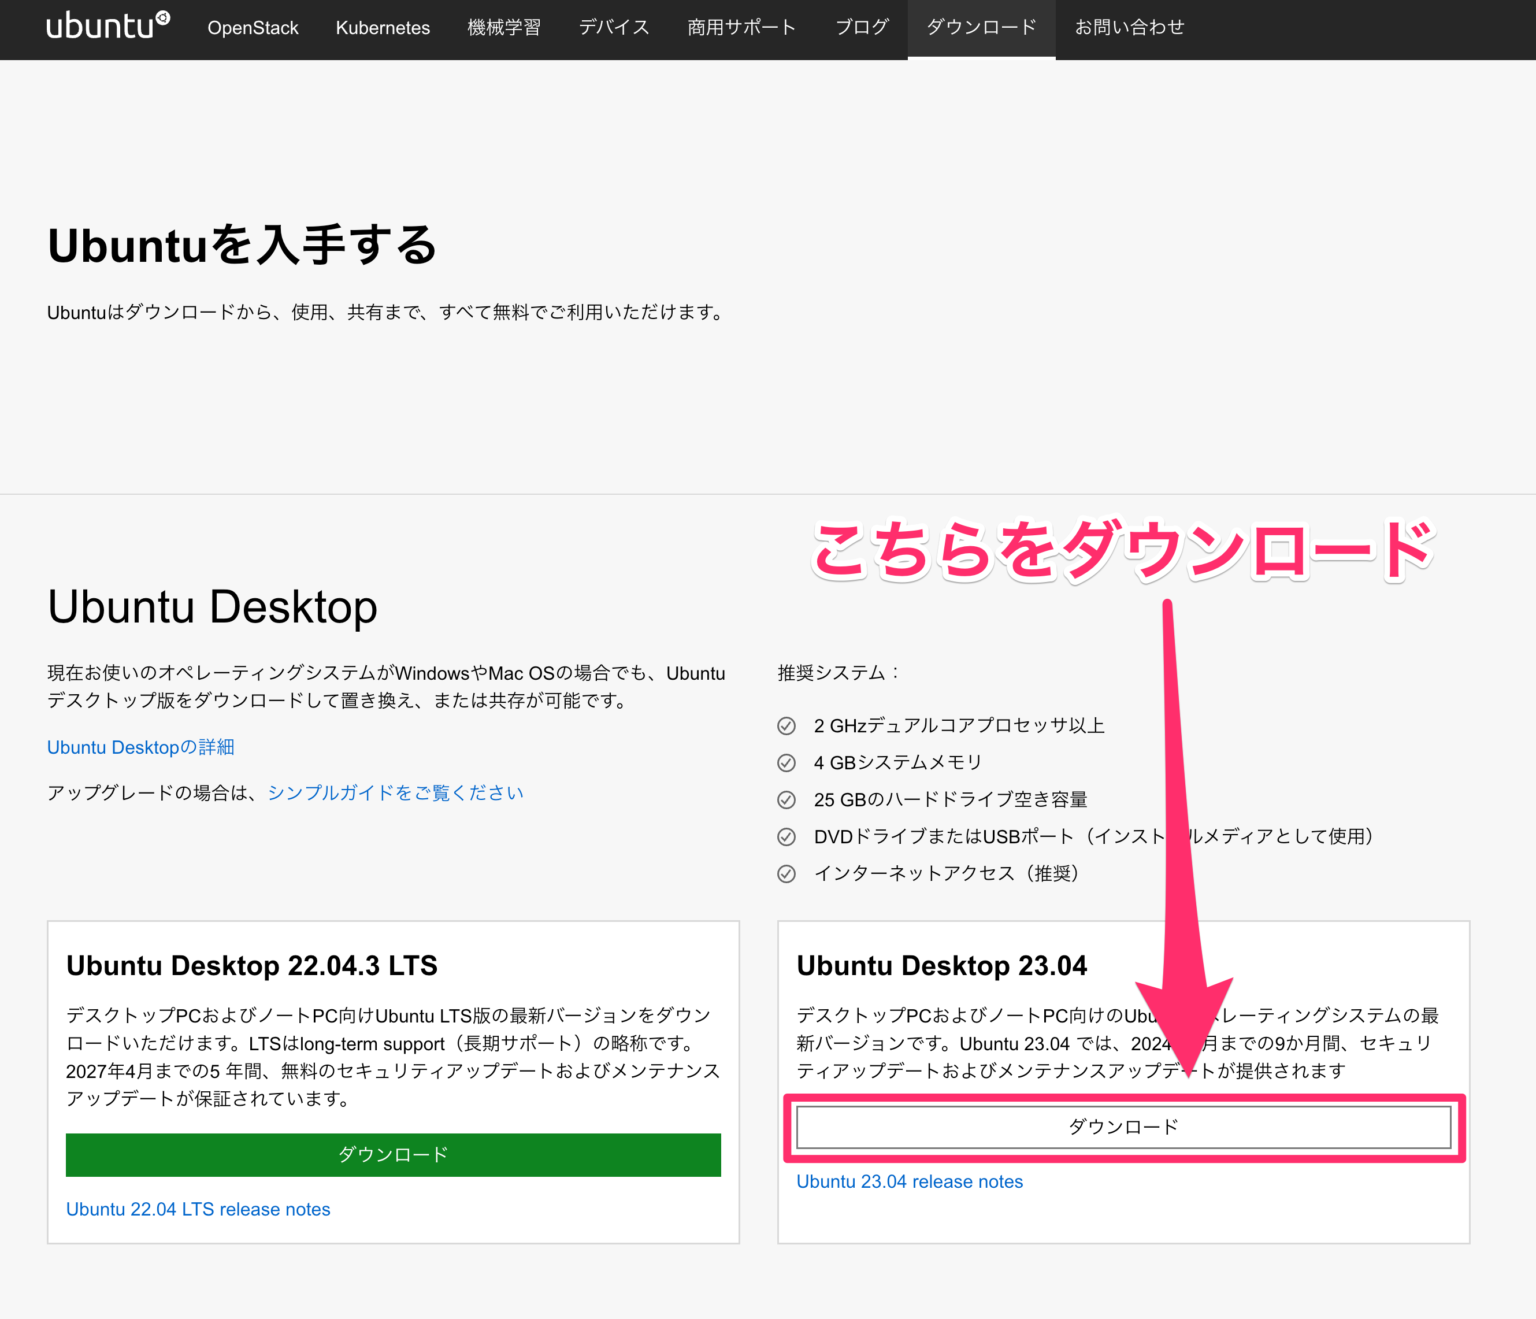Open the お問い合わせ page
Viewport: 1536px width, 1319px height.
[x=1128, y=28]
